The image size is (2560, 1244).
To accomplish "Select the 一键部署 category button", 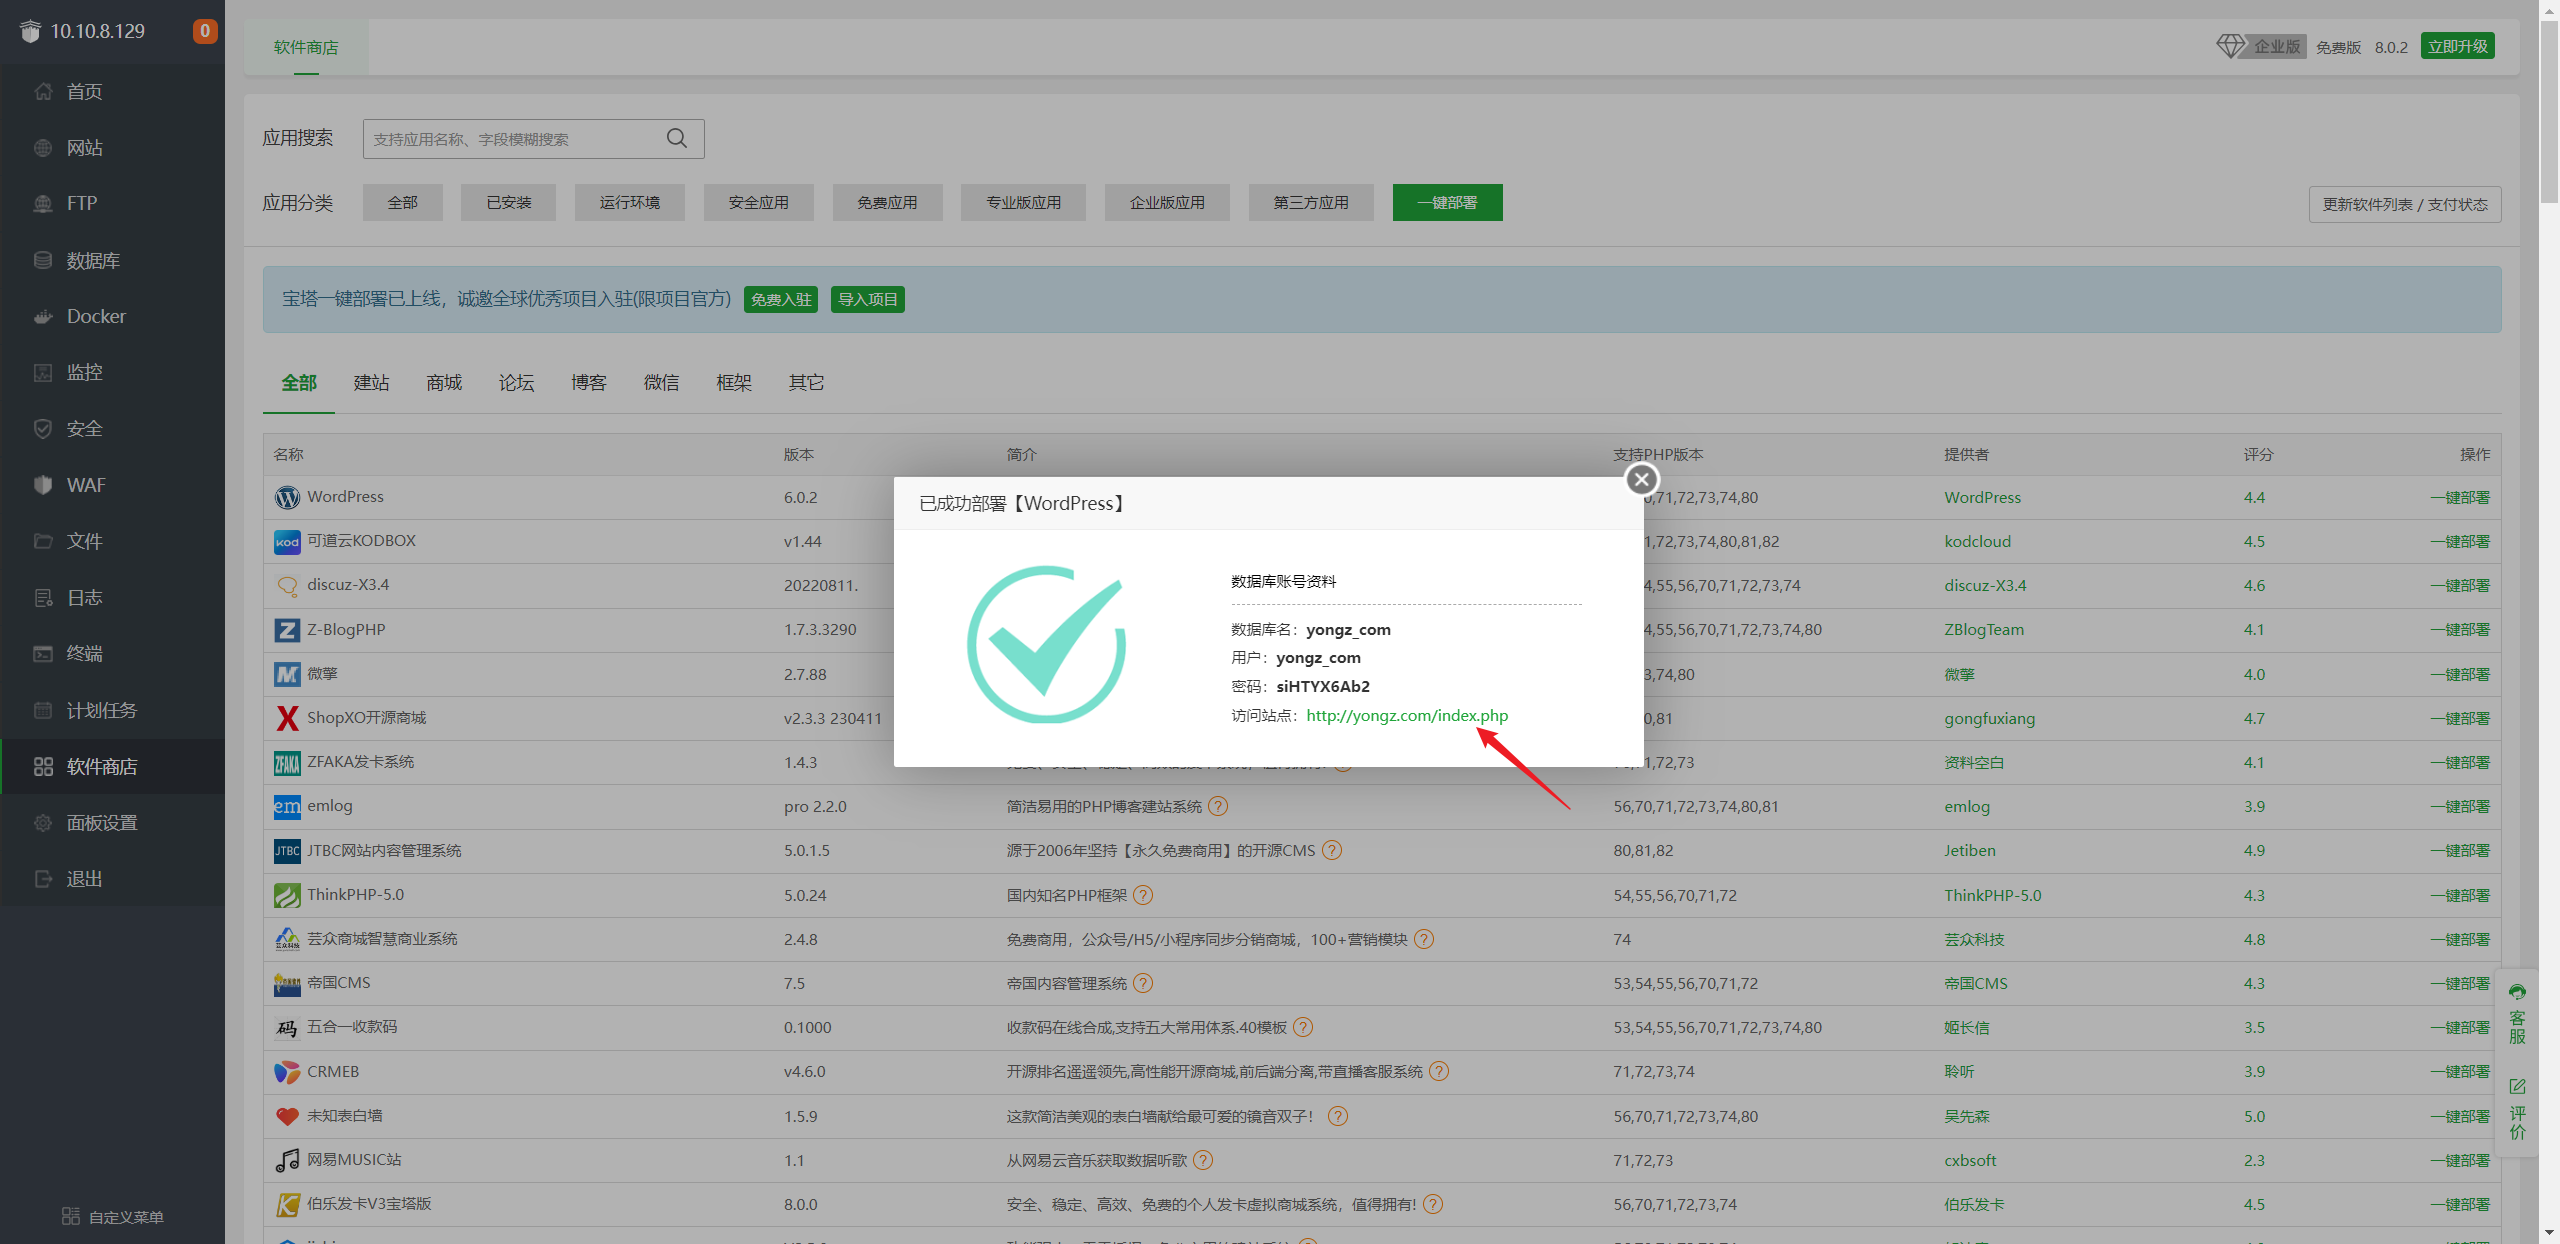I will point(1447,203).
